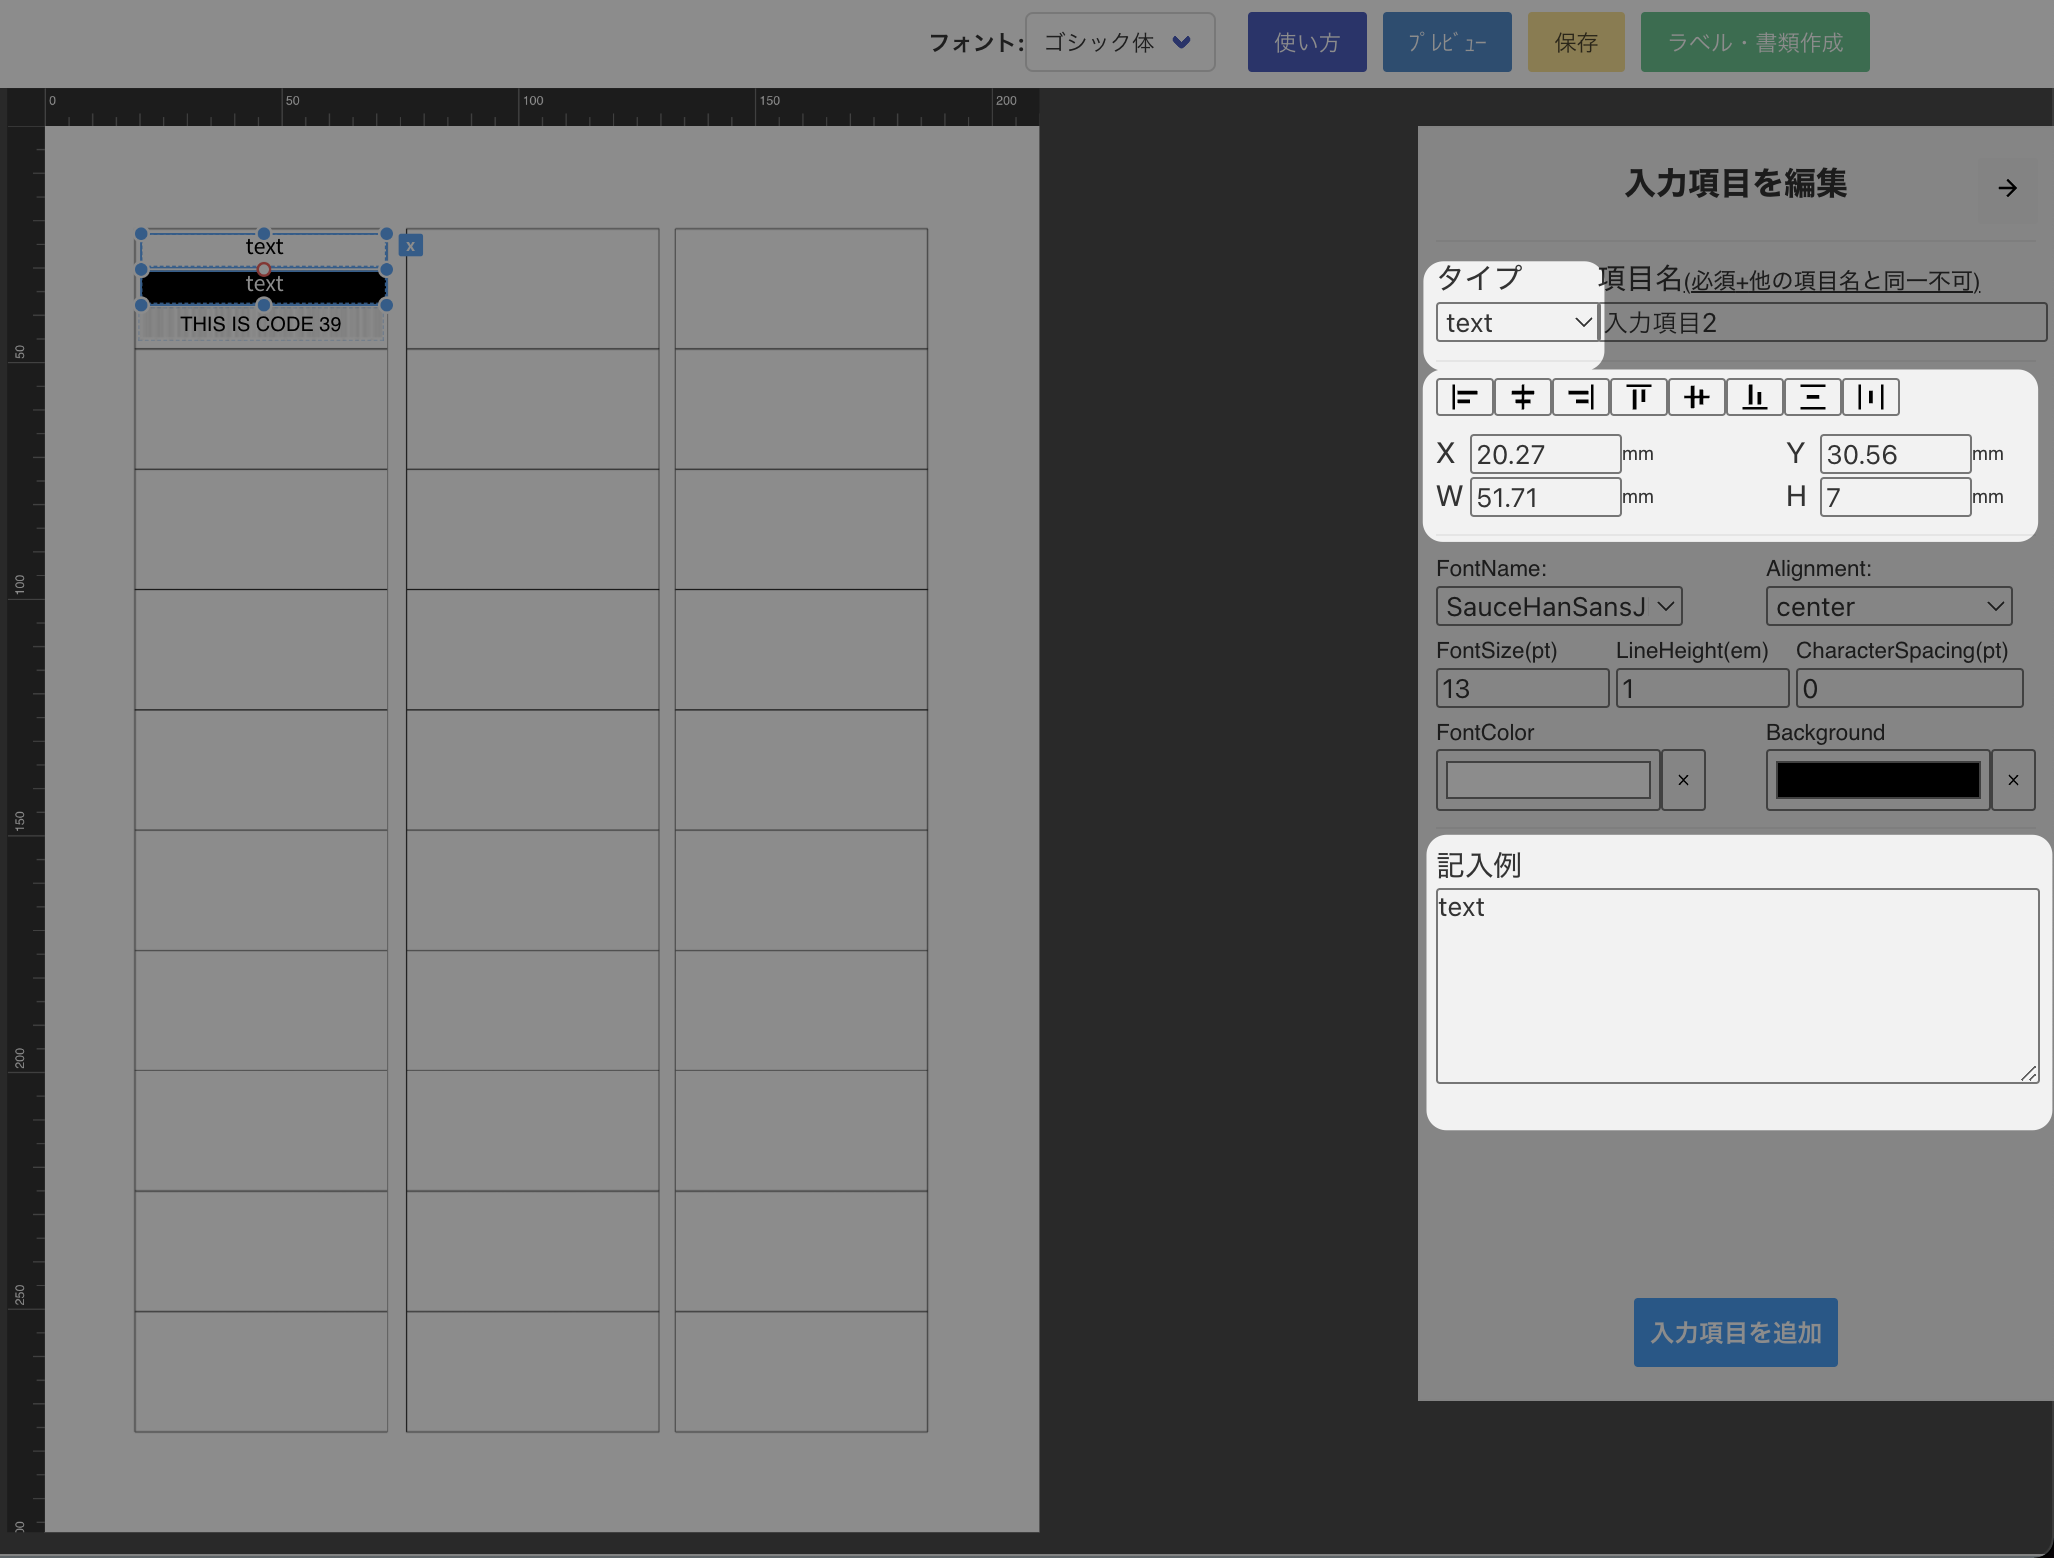Delete the selected field with the blue x

pyautogui.click(x=410, y=245)
